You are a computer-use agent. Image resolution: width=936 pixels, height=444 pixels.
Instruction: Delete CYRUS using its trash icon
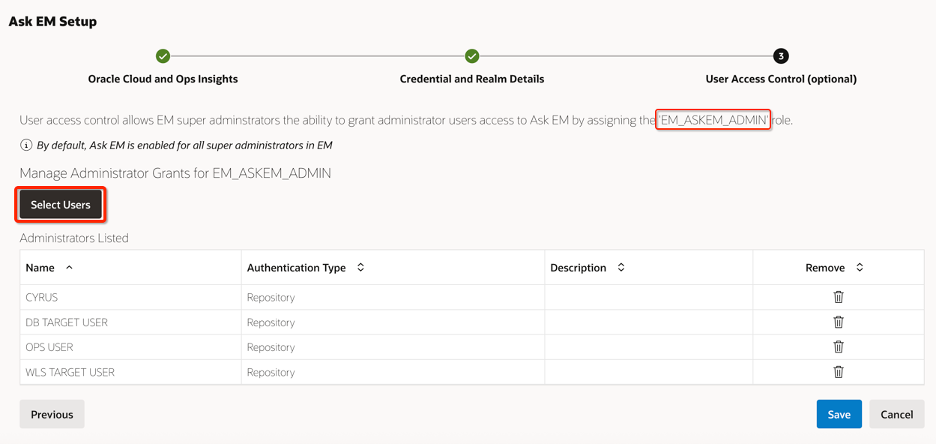click(838, 297)
